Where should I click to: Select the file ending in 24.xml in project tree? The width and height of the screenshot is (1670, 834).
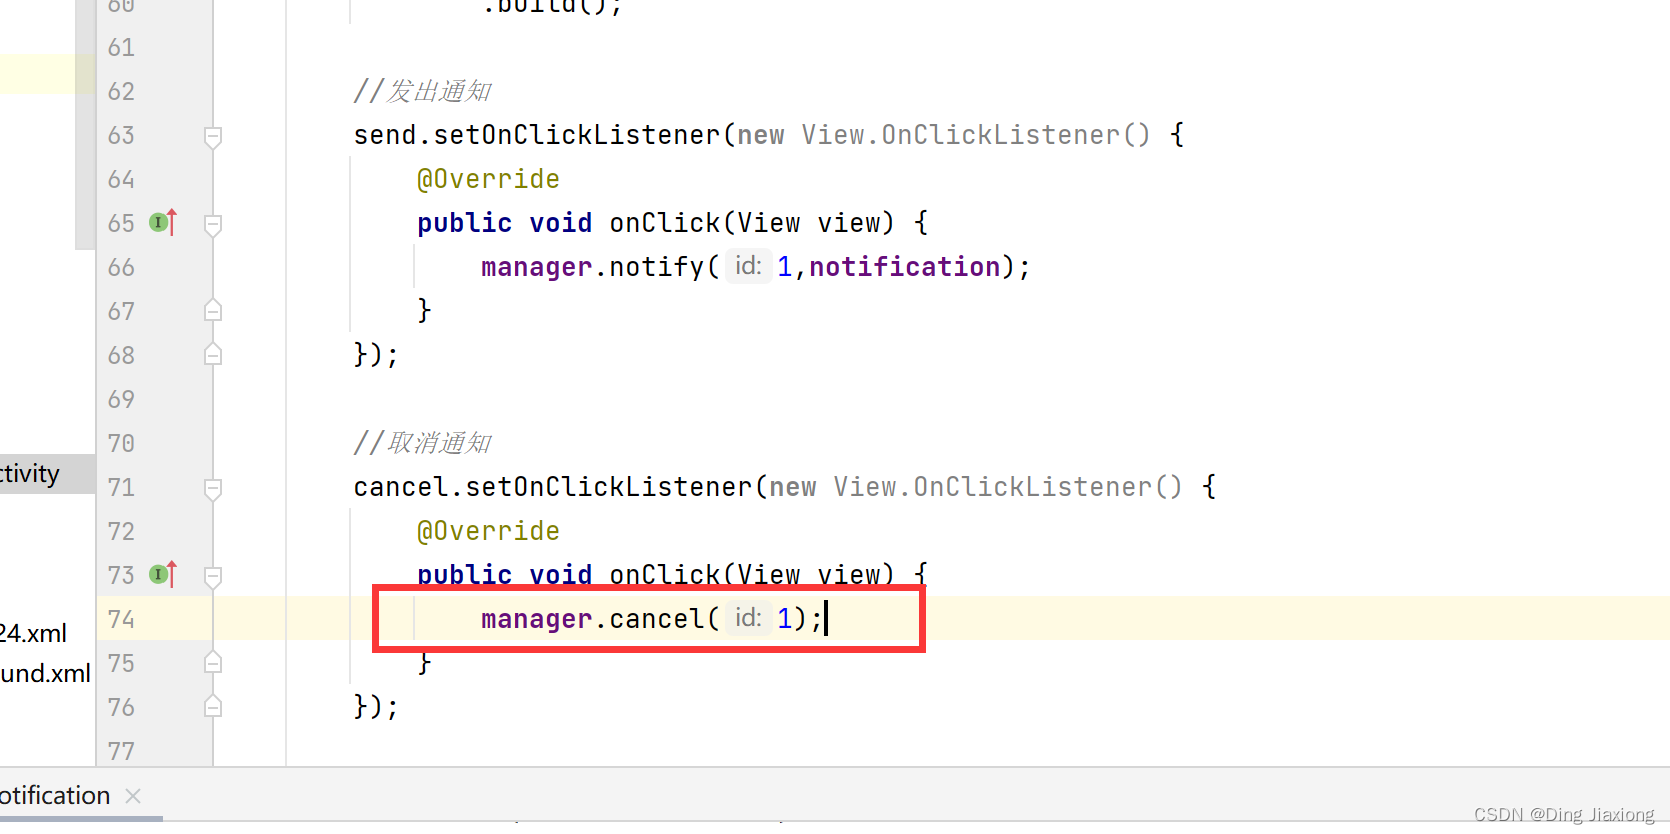[x=33, y=633]
